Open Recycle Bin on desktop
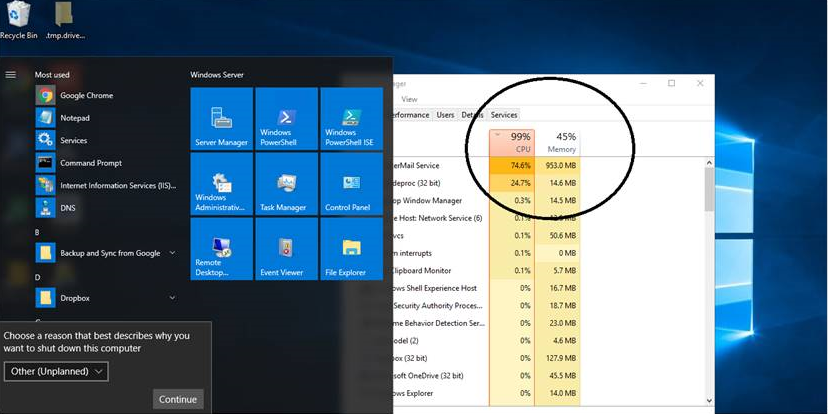Screen dimensions: 828x414 click(18, 20)
